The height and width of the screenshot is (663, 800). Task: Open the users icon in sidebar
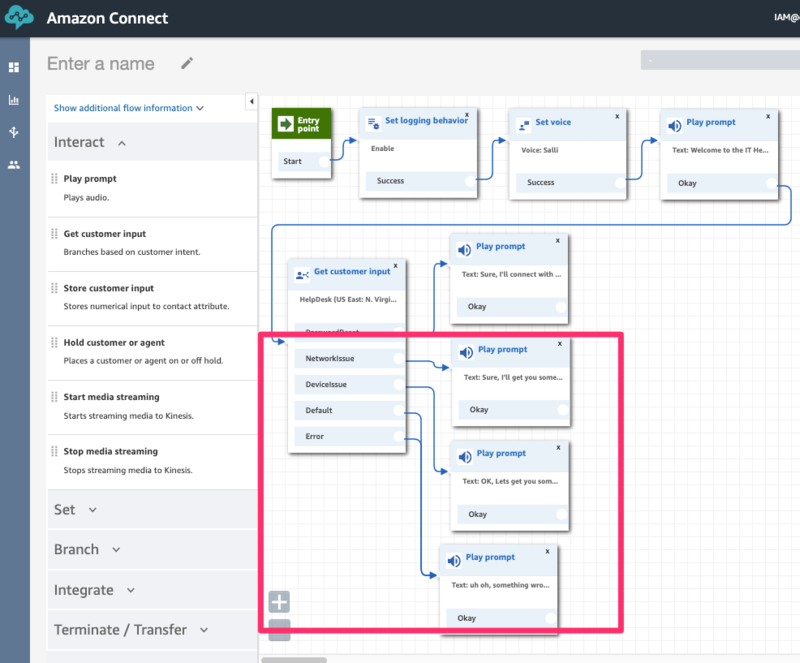point(14,165)
